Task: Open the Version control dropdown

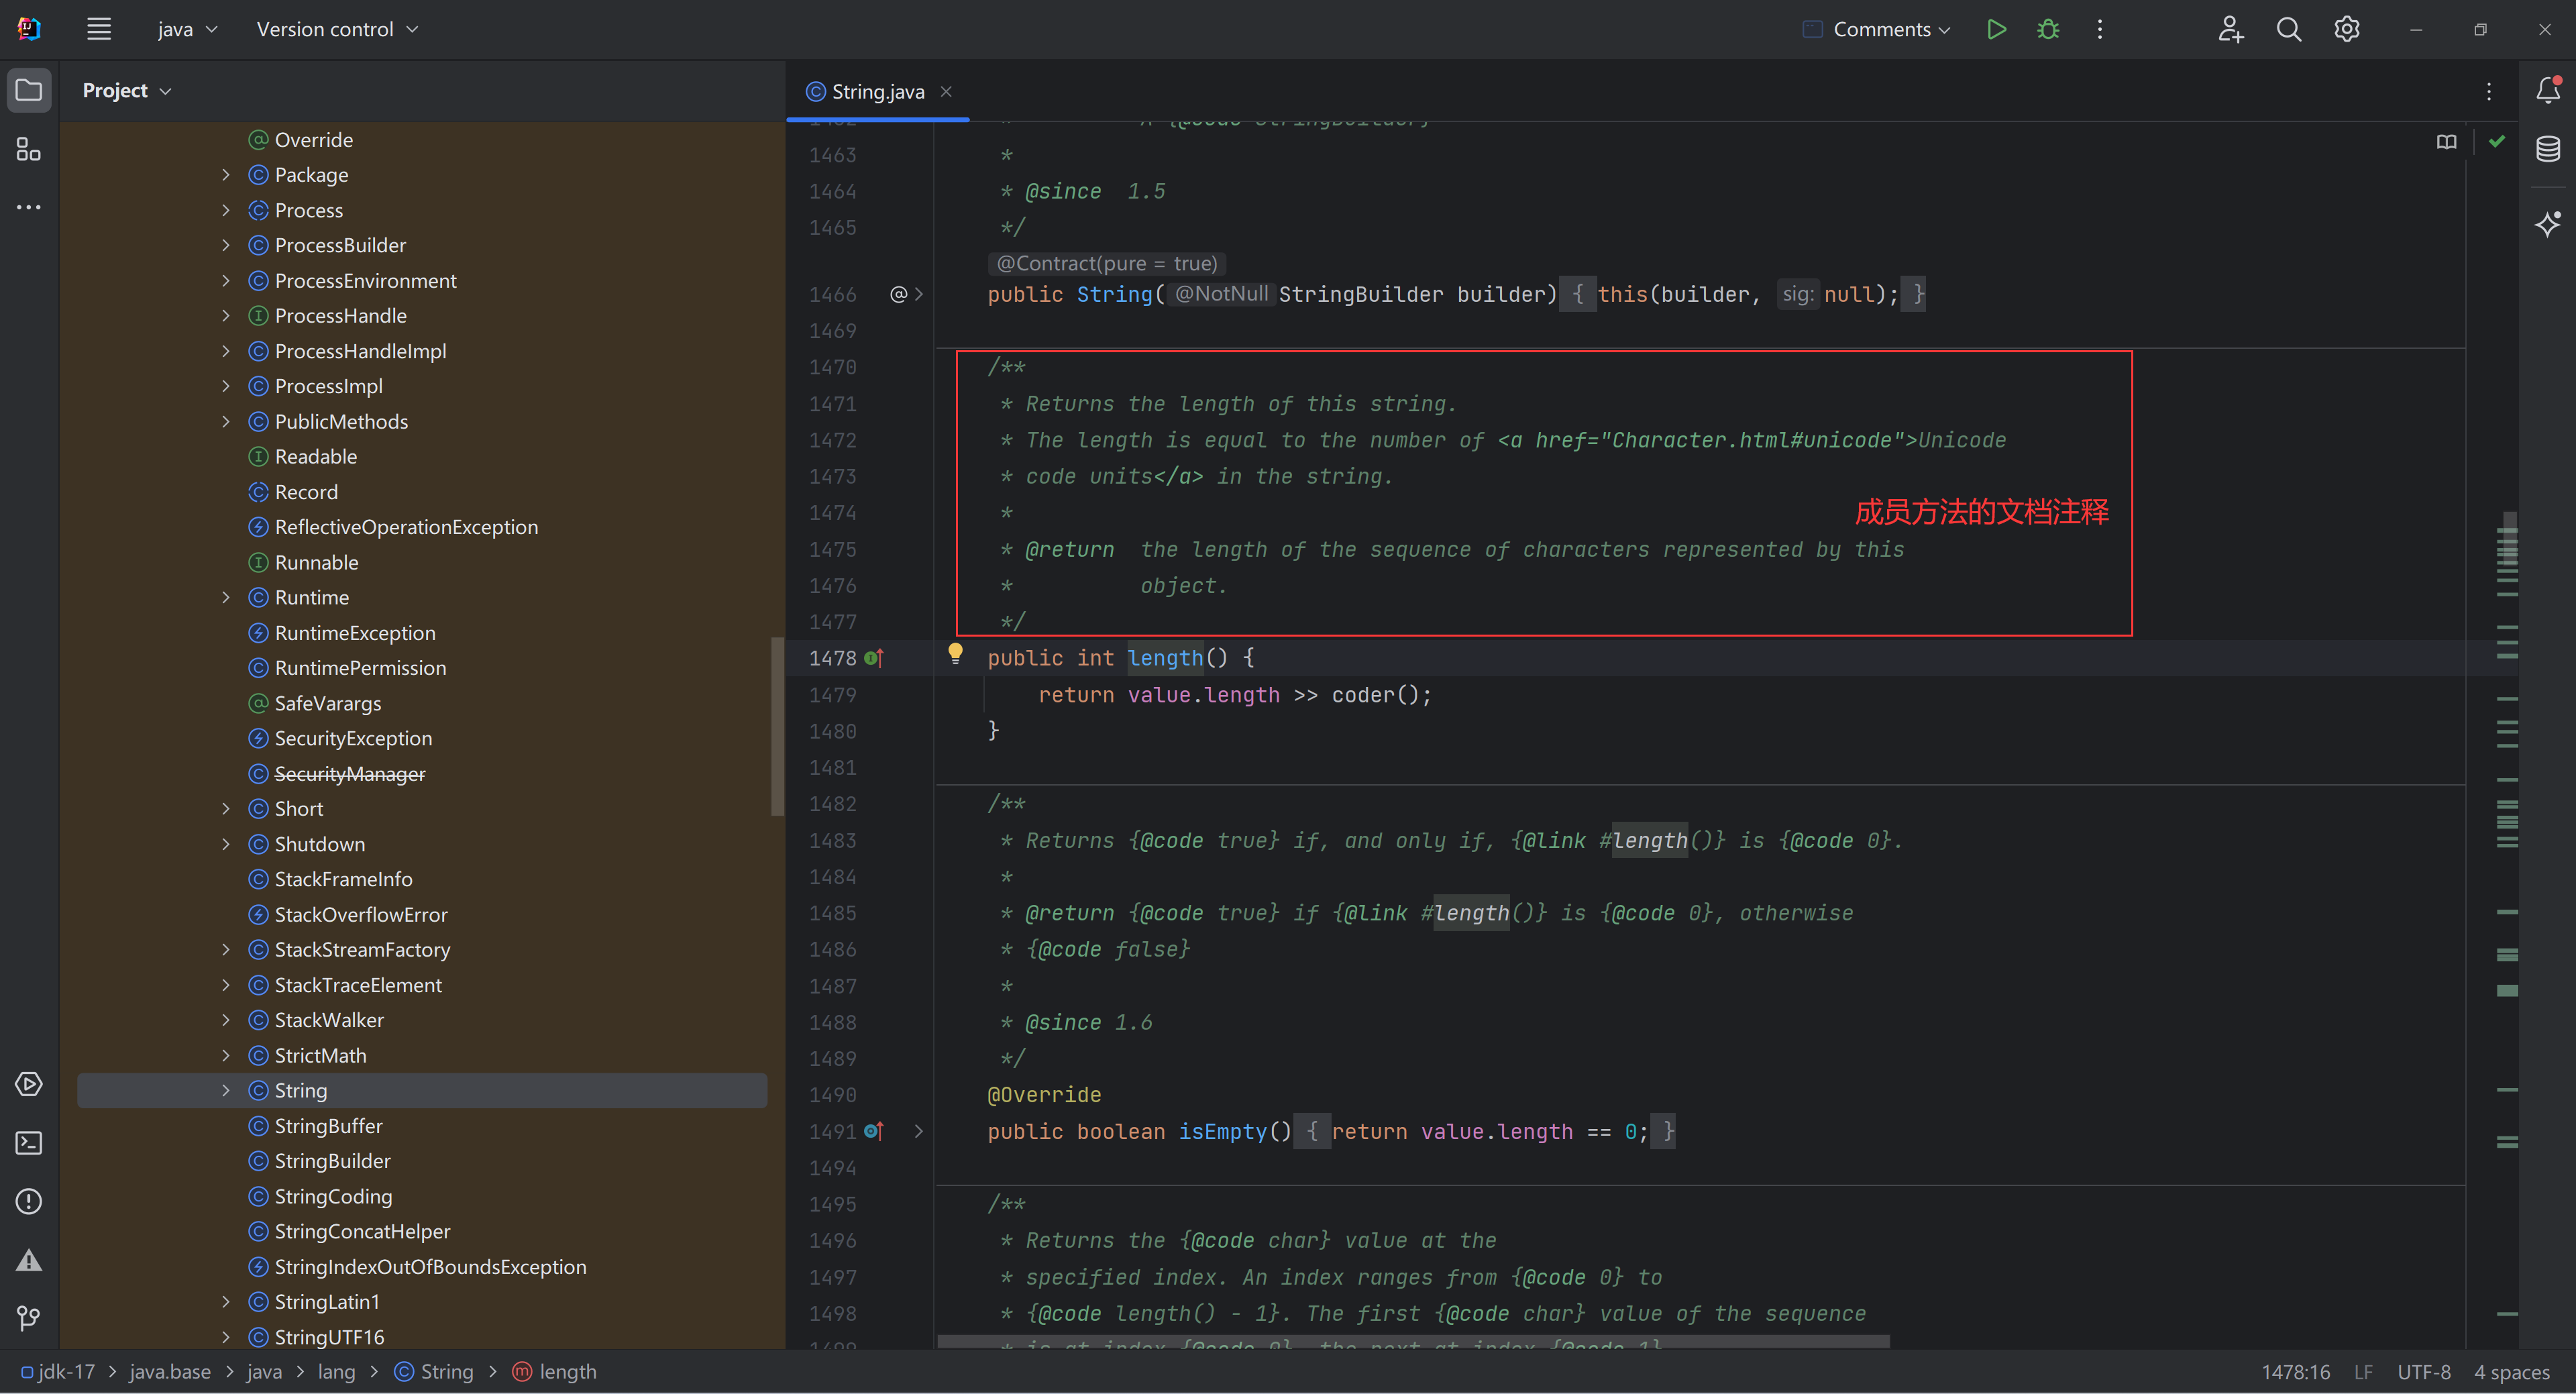Action: pyautogui.click(x=337, y=29)
